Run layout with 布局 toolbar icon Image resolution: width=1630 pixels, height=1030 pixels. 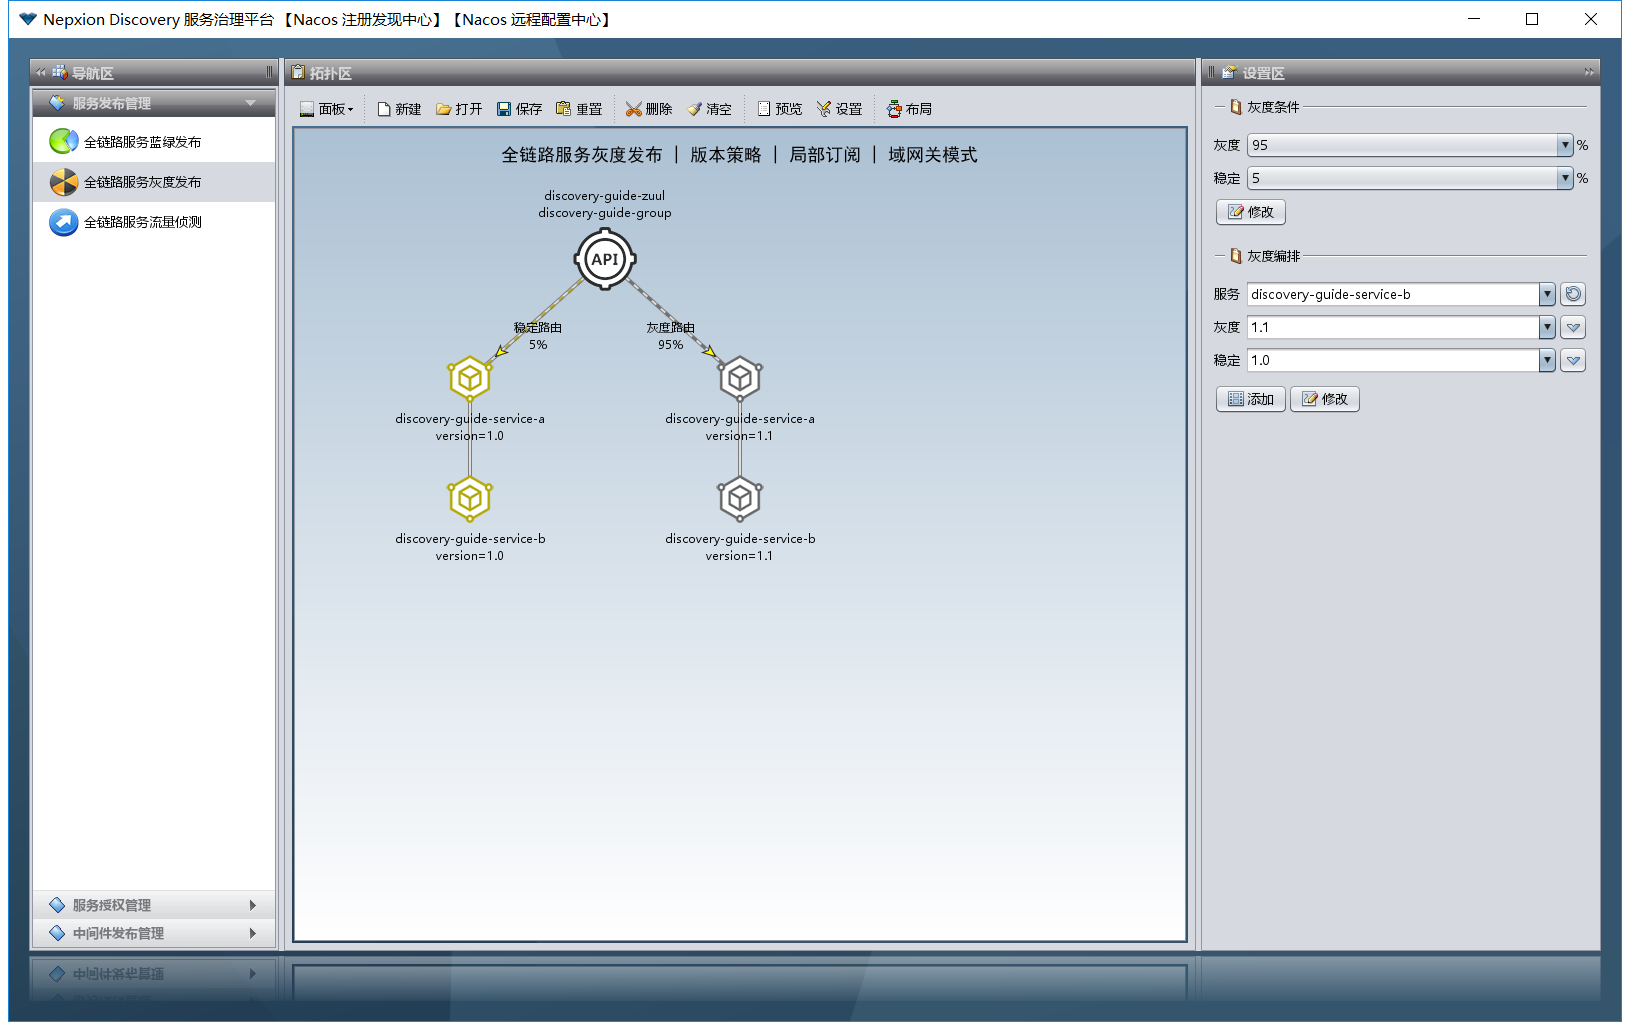coord(909,109)
